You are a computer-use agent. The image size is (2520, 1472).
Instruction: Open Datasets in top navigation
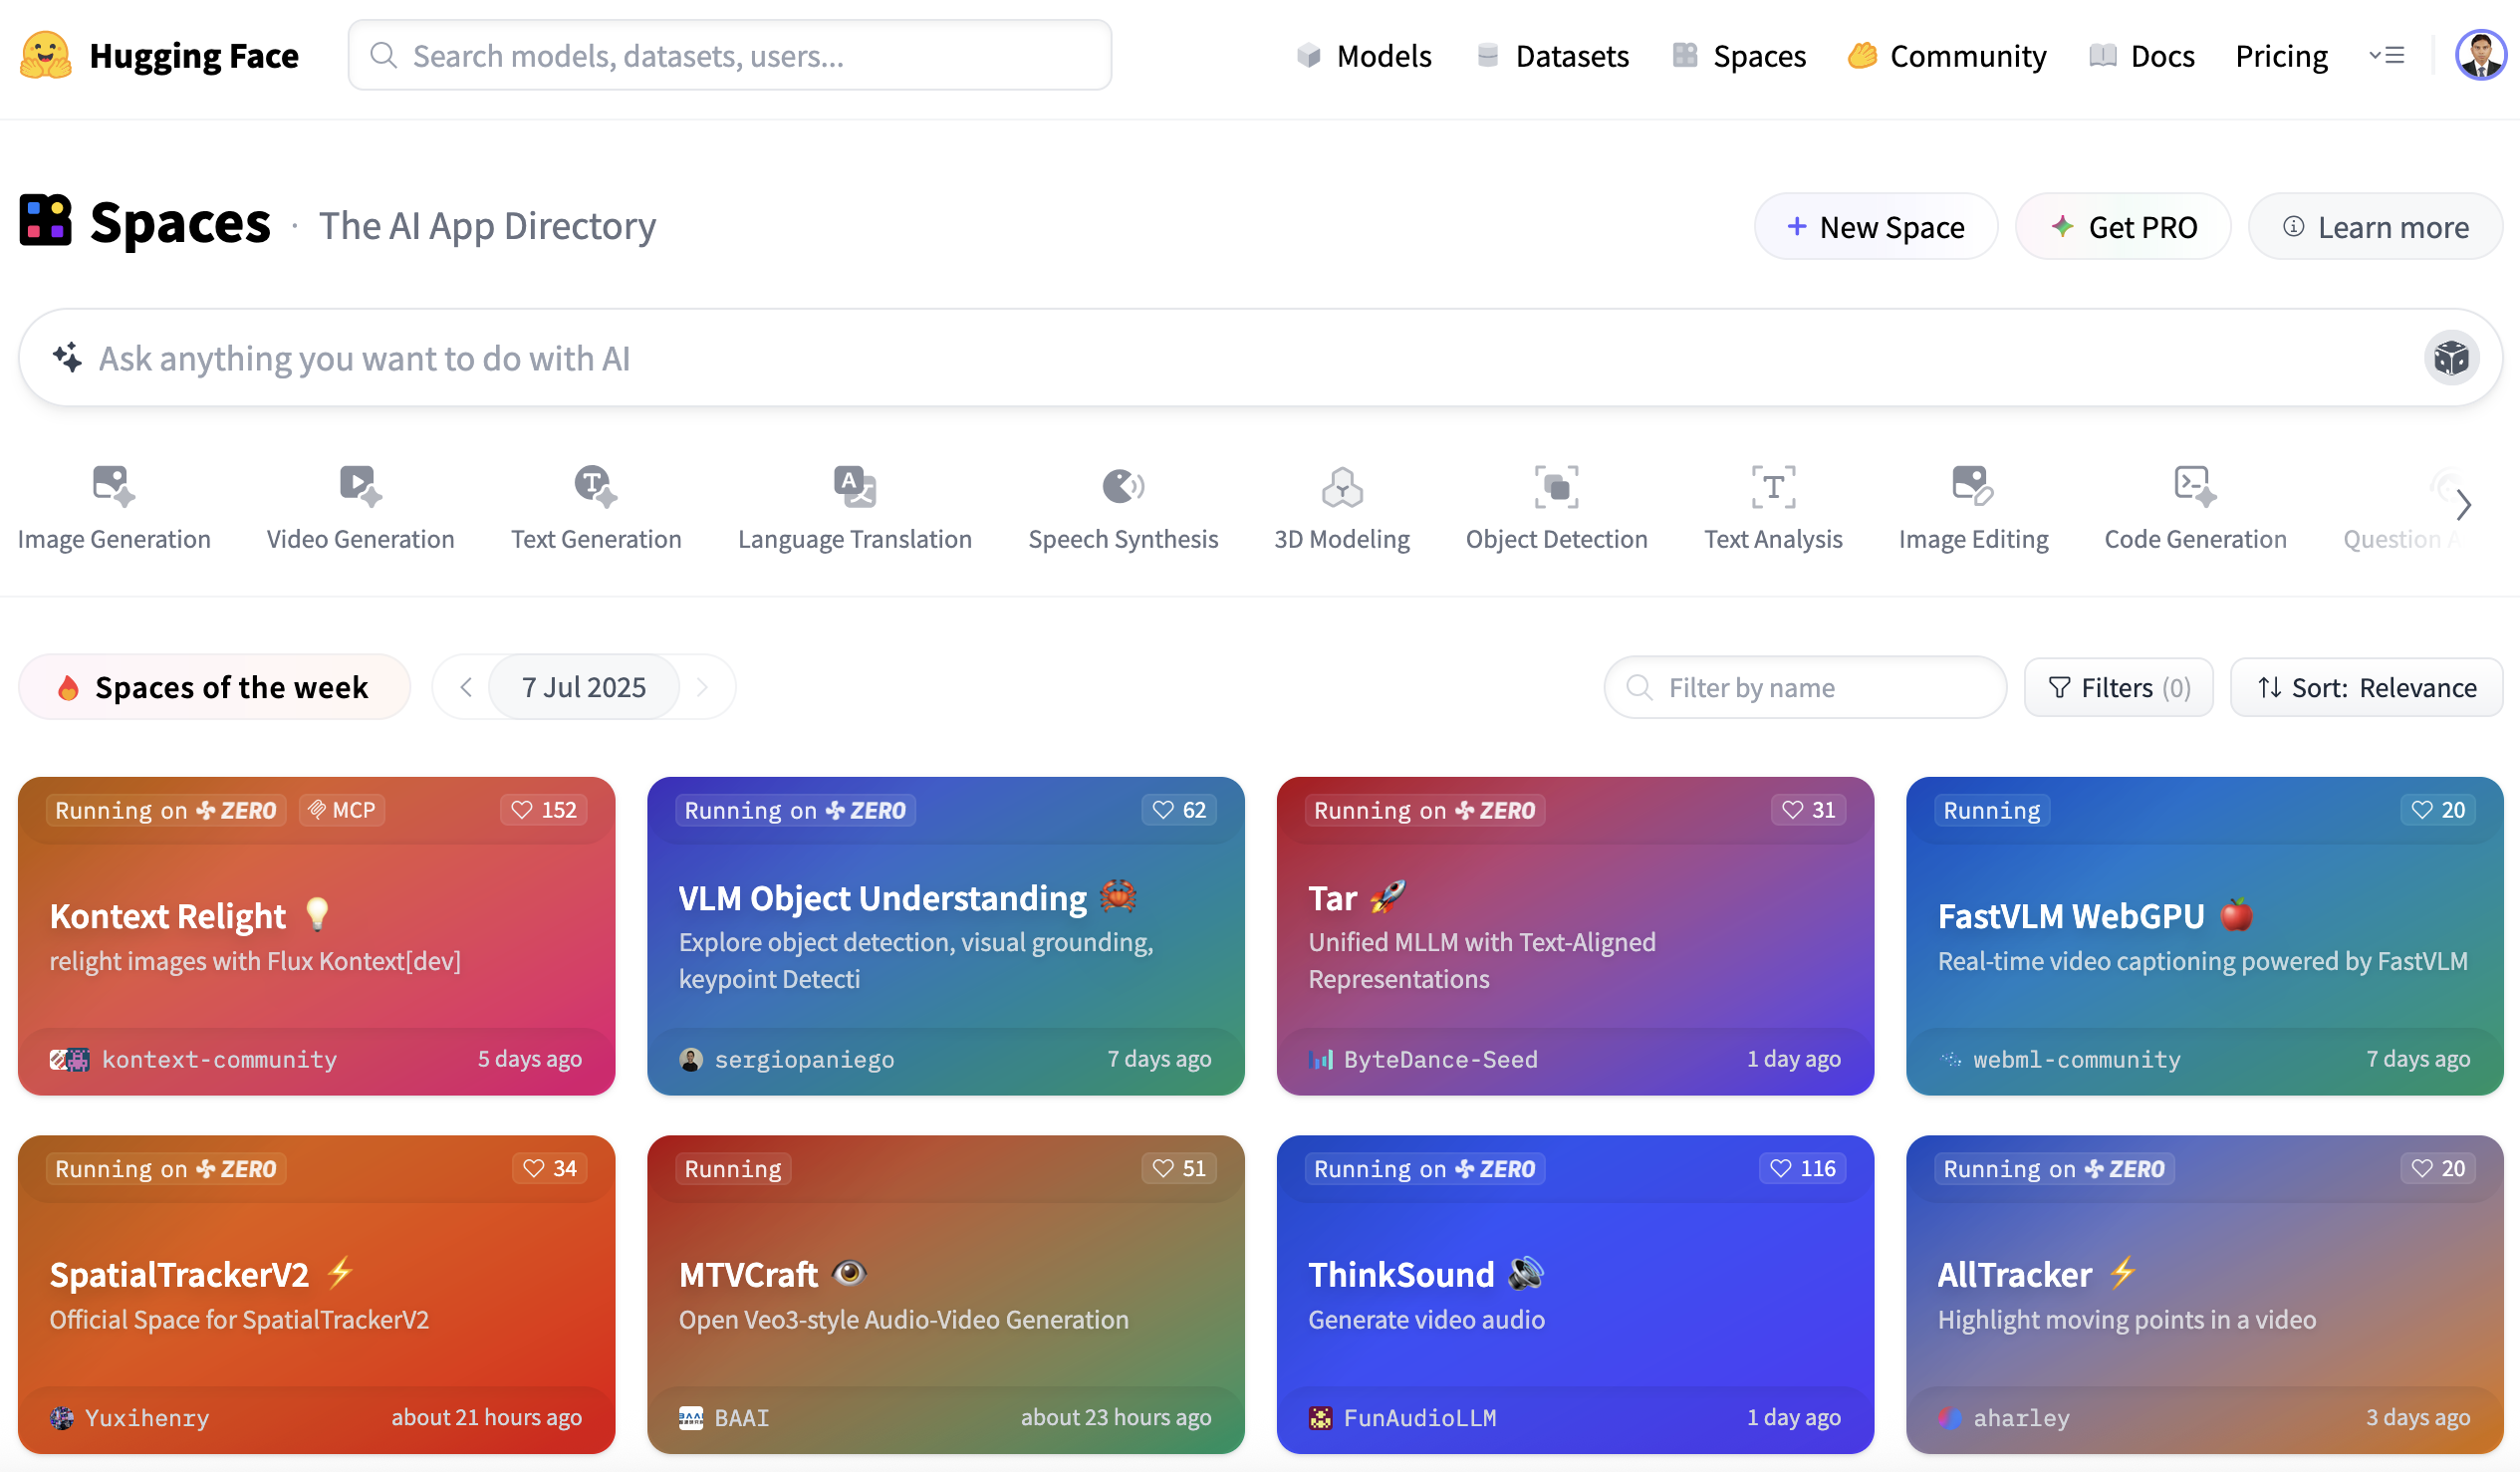point(1553,56)
